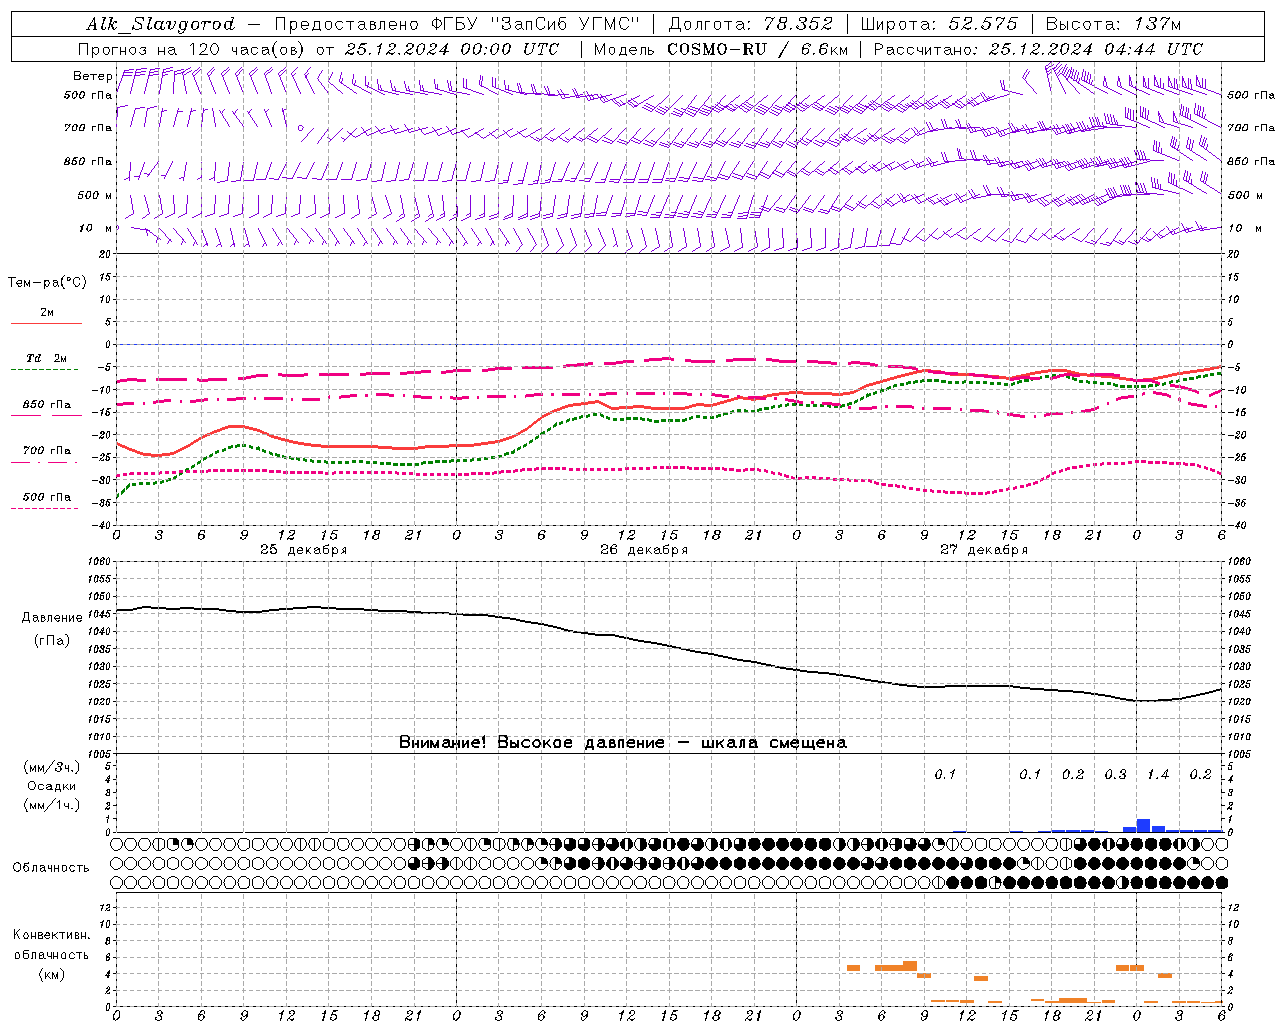The height and width of the screenshot is (1024, 1280).
Task: Click the '500 м' wind level label on the left
Action: click(x=95, y=195)
